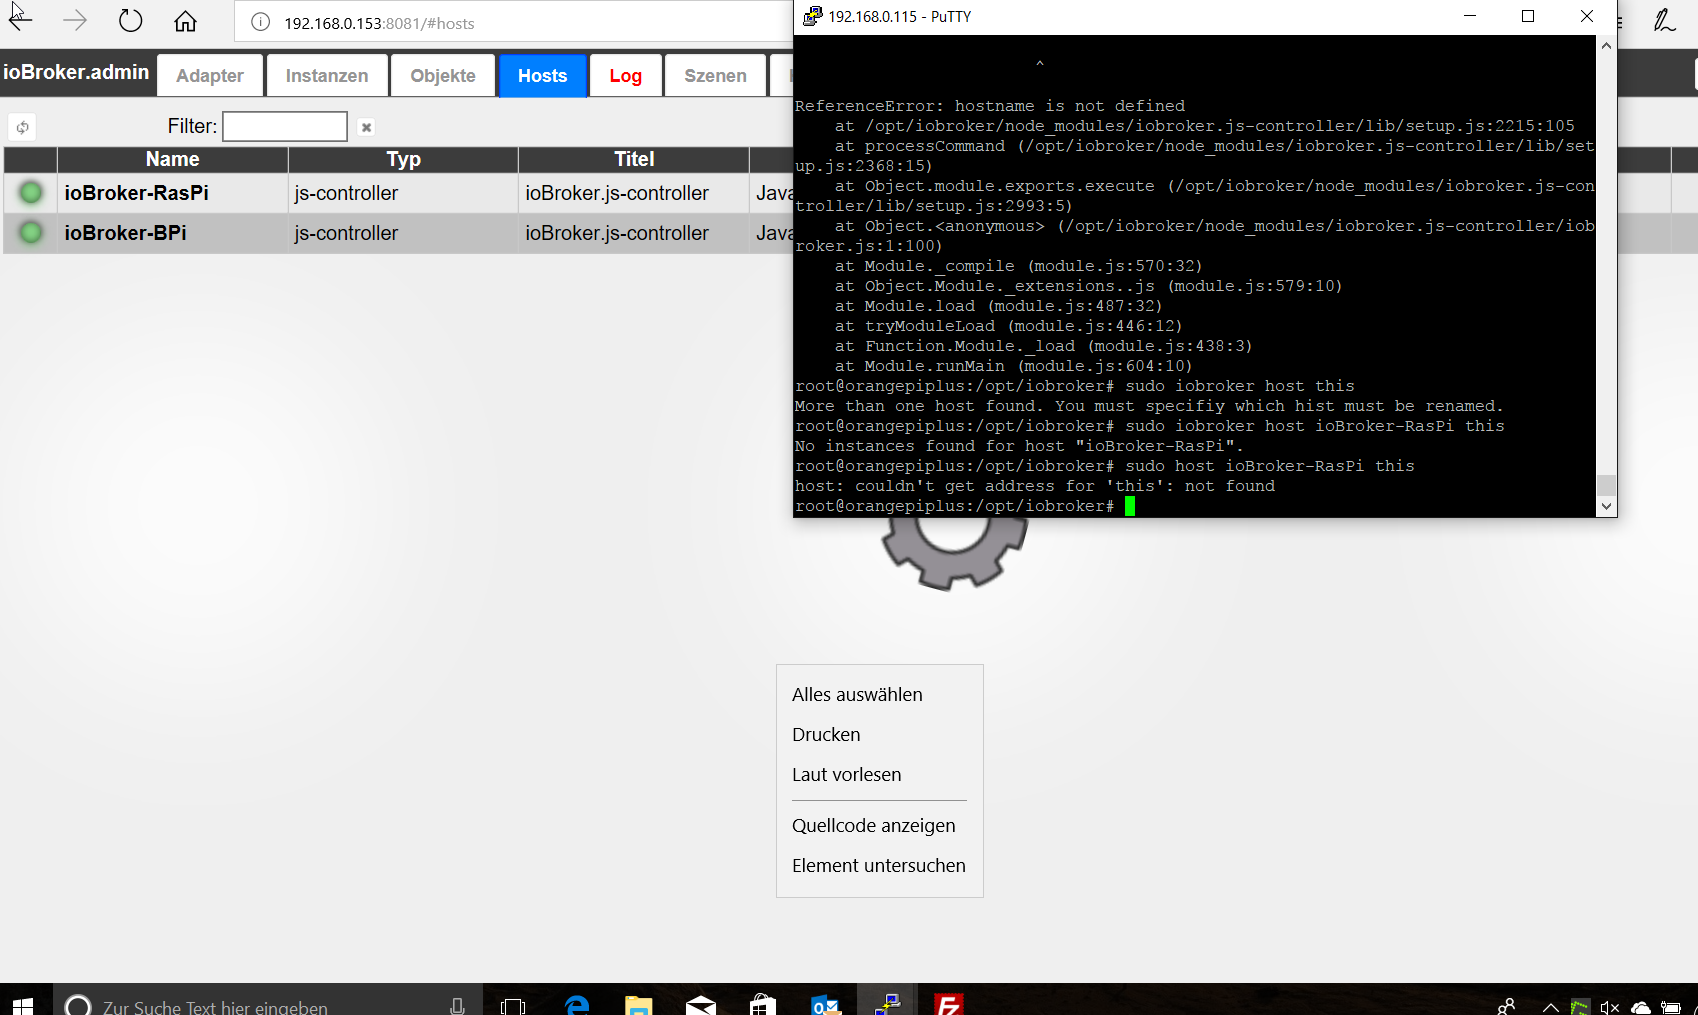Open the Instanzen tab
This screenshot has height=1015, width=1698.
pos(327,76)
